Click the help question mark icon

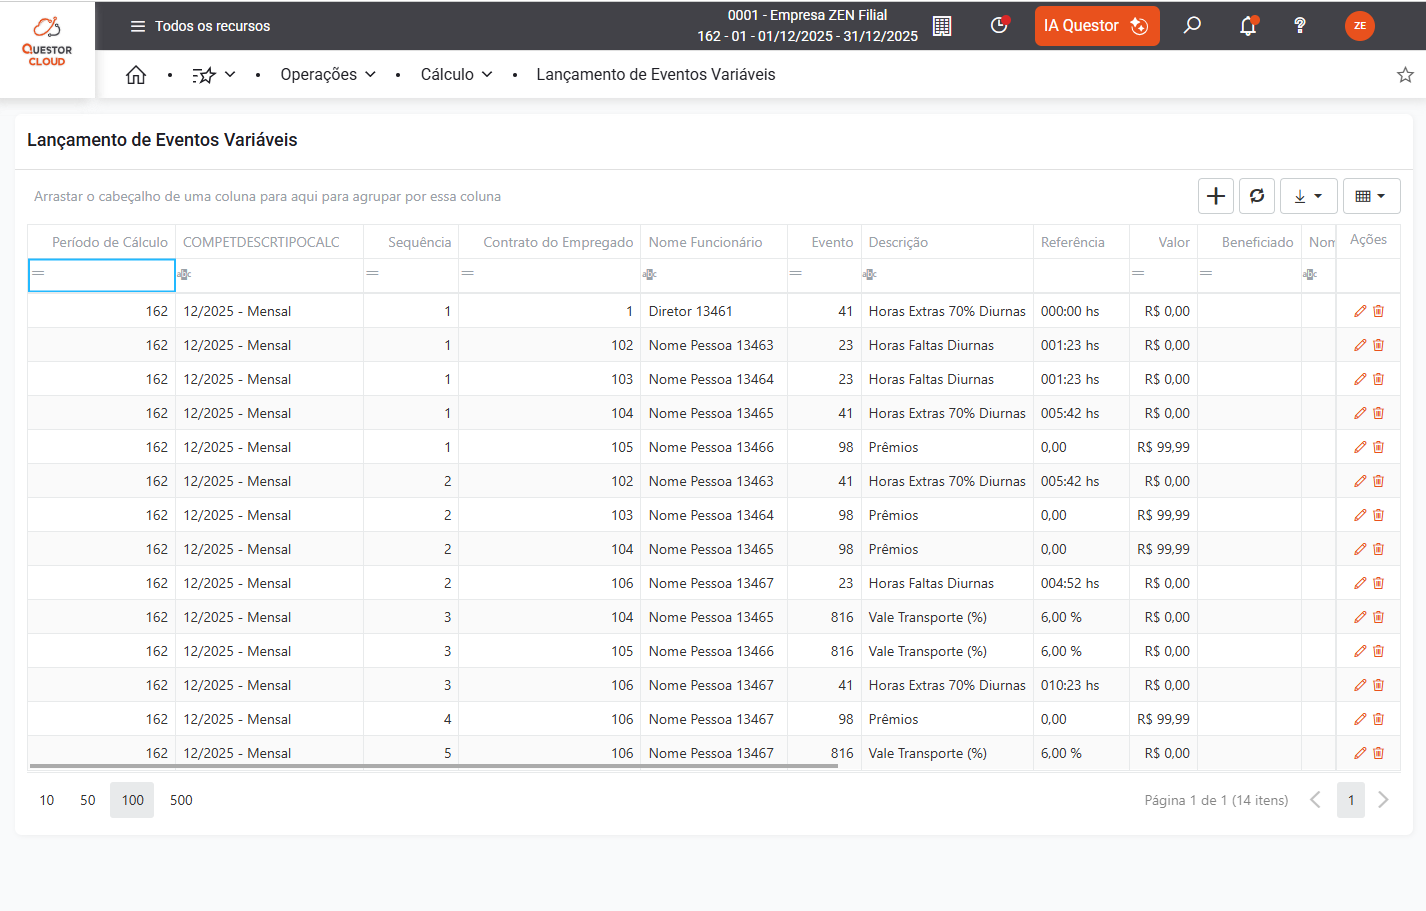pos(1299,26)
